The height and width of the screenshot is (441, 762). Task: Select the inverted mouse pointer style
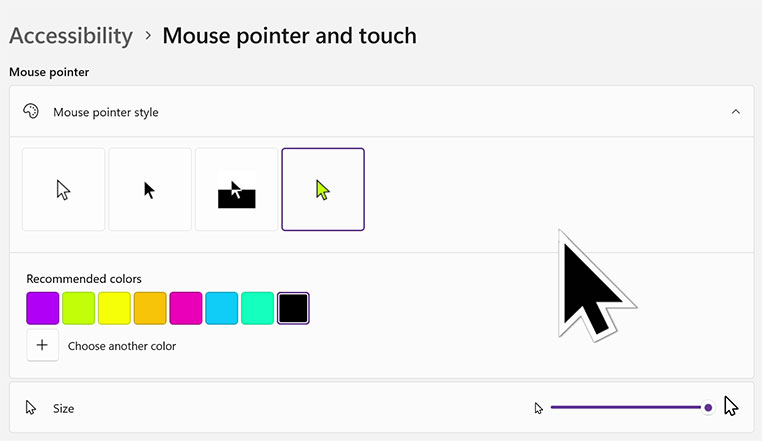click(237, 190)
